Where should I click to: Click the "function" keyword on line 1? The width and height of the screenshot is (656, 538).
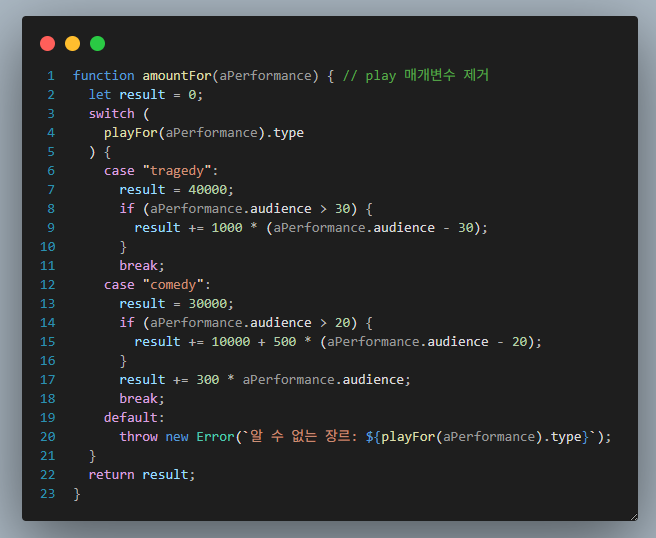[104, 76]
